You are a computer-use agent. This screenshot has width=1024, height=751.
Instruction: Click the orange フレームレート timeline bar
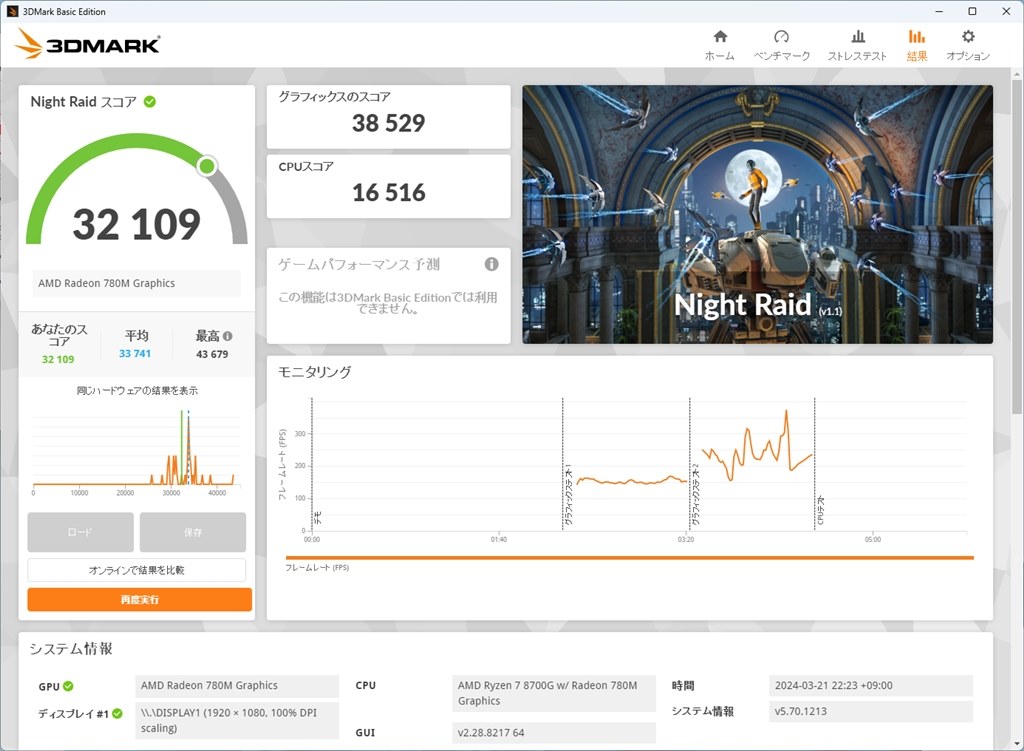point(629,558)
